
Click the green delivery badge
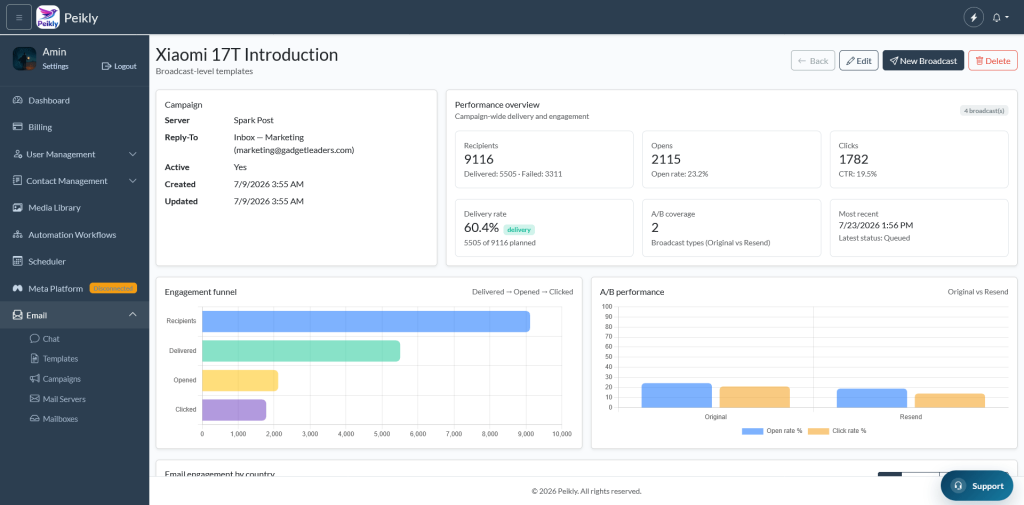519,229
